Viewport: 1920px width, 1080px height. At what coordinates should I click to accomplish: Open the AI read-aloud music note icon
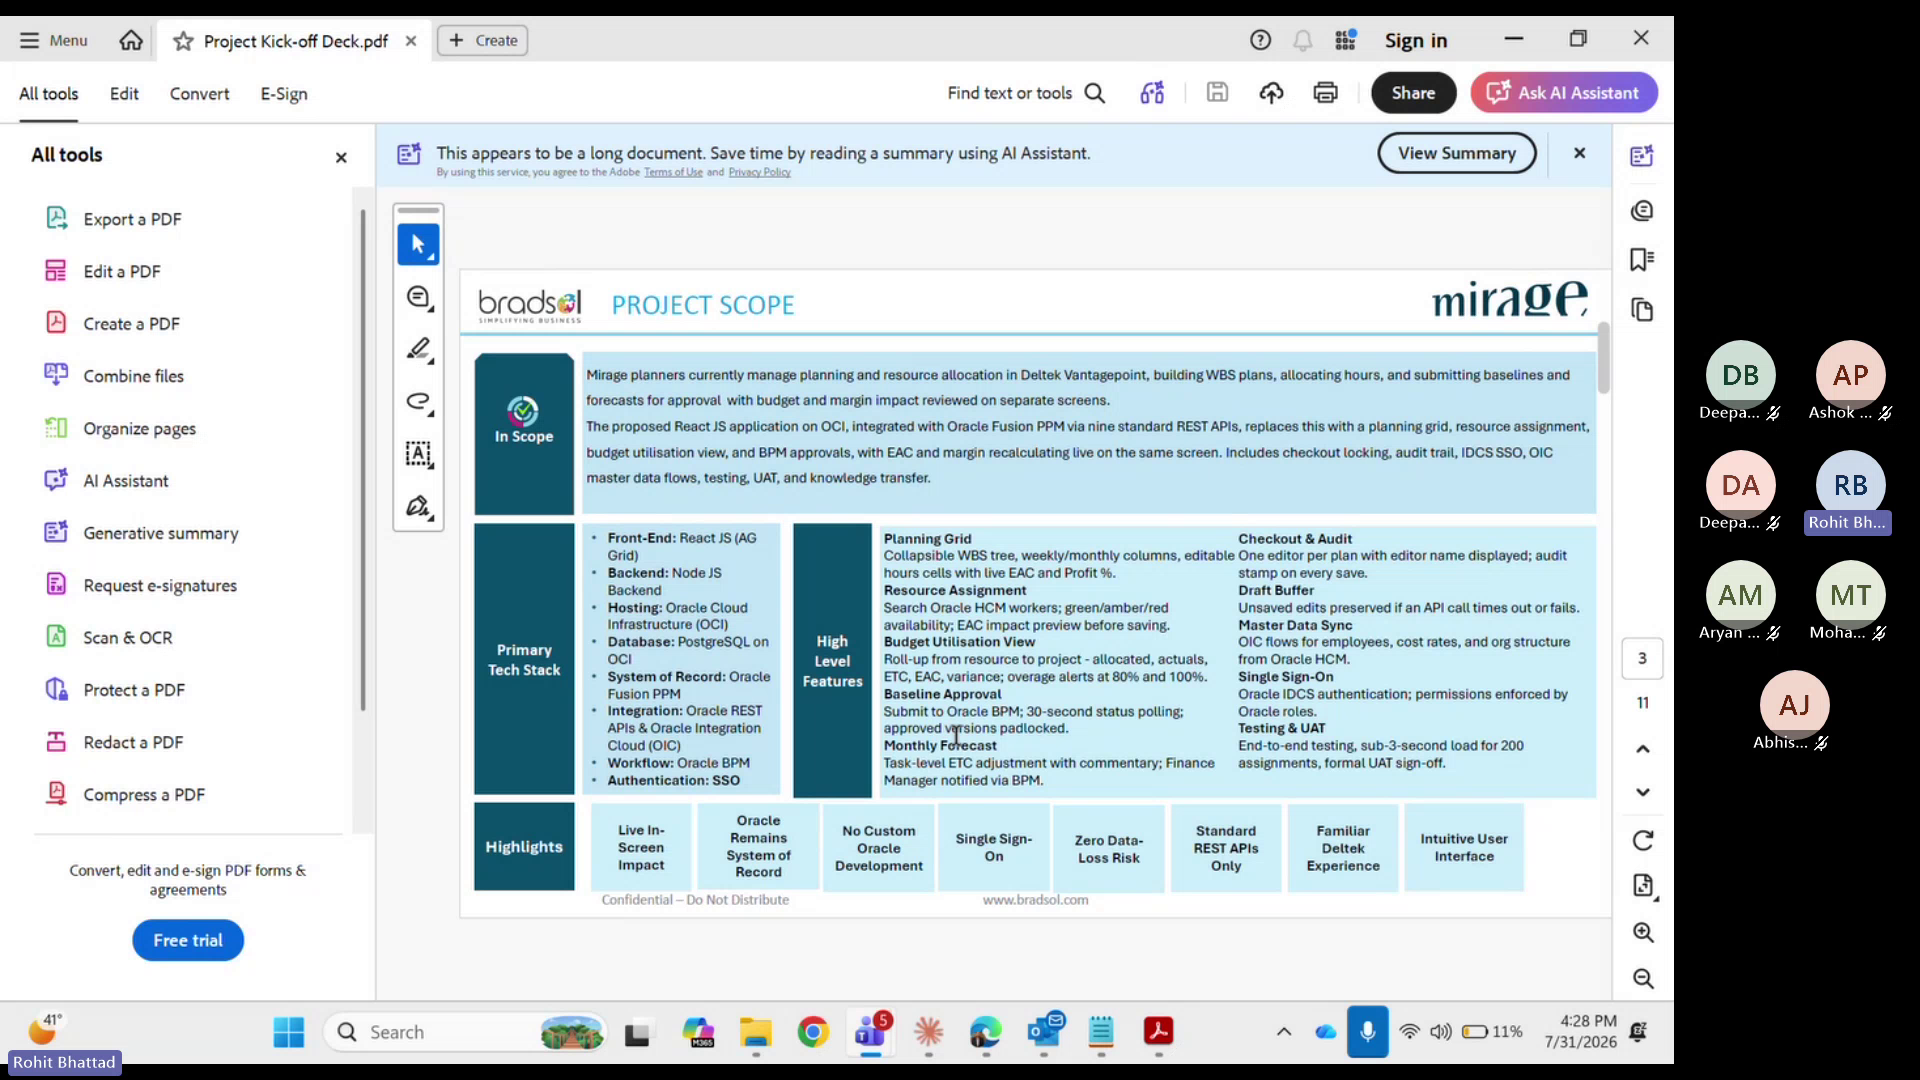click(1152, 93)
